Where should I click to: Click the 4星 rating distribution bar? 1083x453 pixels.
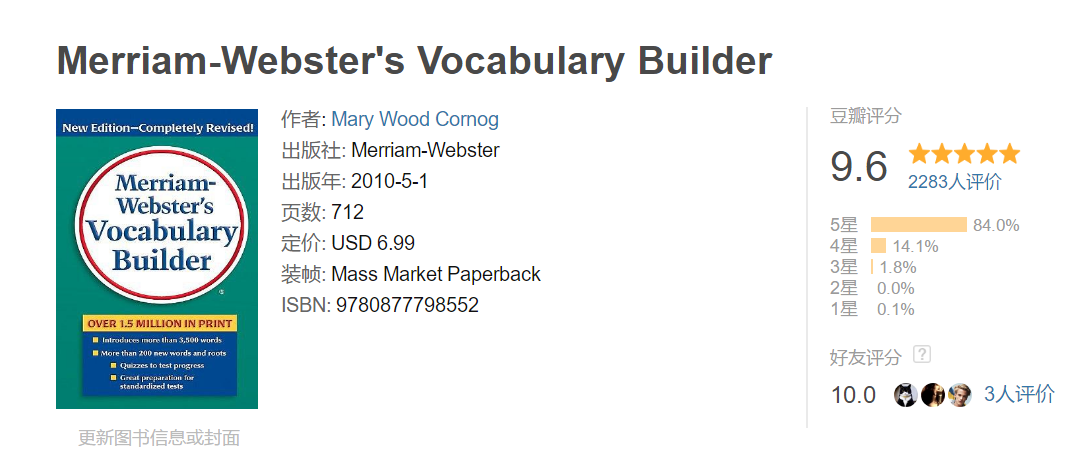pyautogui.click(x=878, y=246)
